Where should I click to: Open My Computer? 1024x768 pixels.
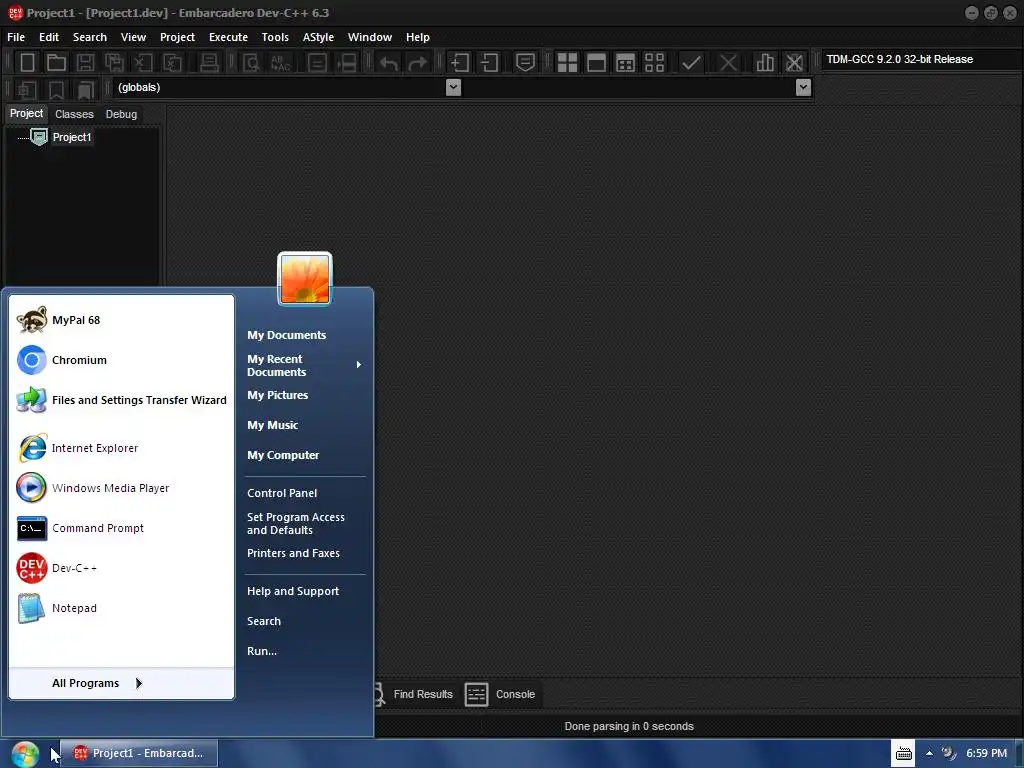(283, 455)
